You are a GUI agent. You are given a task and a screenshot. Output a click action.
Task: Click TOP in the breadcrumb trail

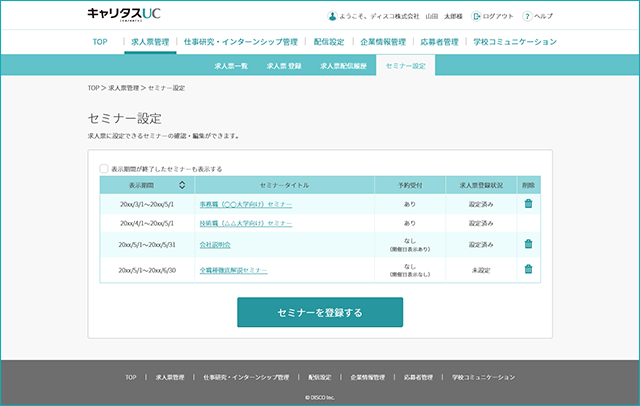point(93,88)
